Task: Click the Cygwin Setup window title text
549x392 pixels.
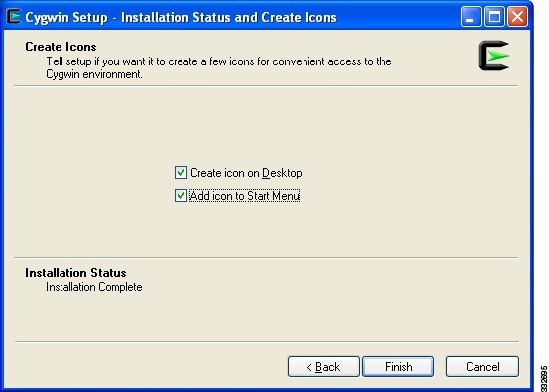Action: pyautogui.click(x=181, y=17)
